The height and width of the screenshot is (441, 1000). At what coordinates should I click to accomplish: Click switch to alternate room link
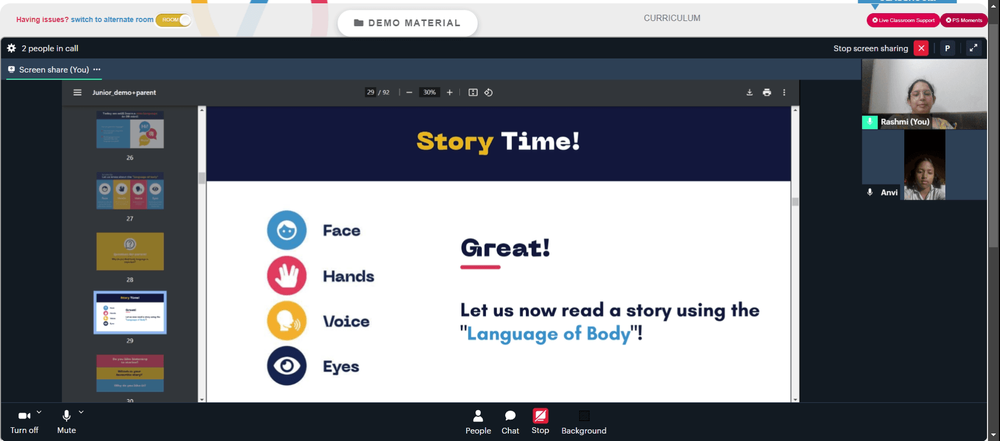[112, 20]
